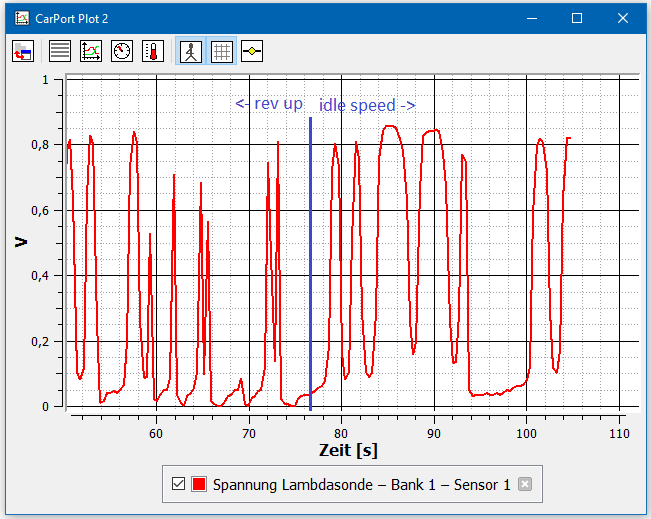The height and width of the screenshot is (519, 651).
Task: Select the Spannung Lambdasonde legend label
Action: (361, 485)
